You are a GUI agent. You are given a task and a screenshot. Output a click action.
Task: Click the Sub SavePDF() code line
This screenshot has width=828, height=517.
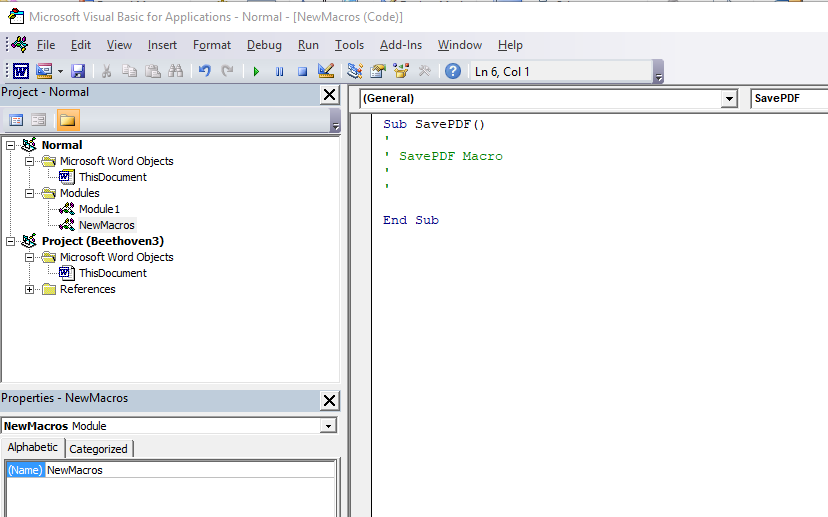point(434,125)
